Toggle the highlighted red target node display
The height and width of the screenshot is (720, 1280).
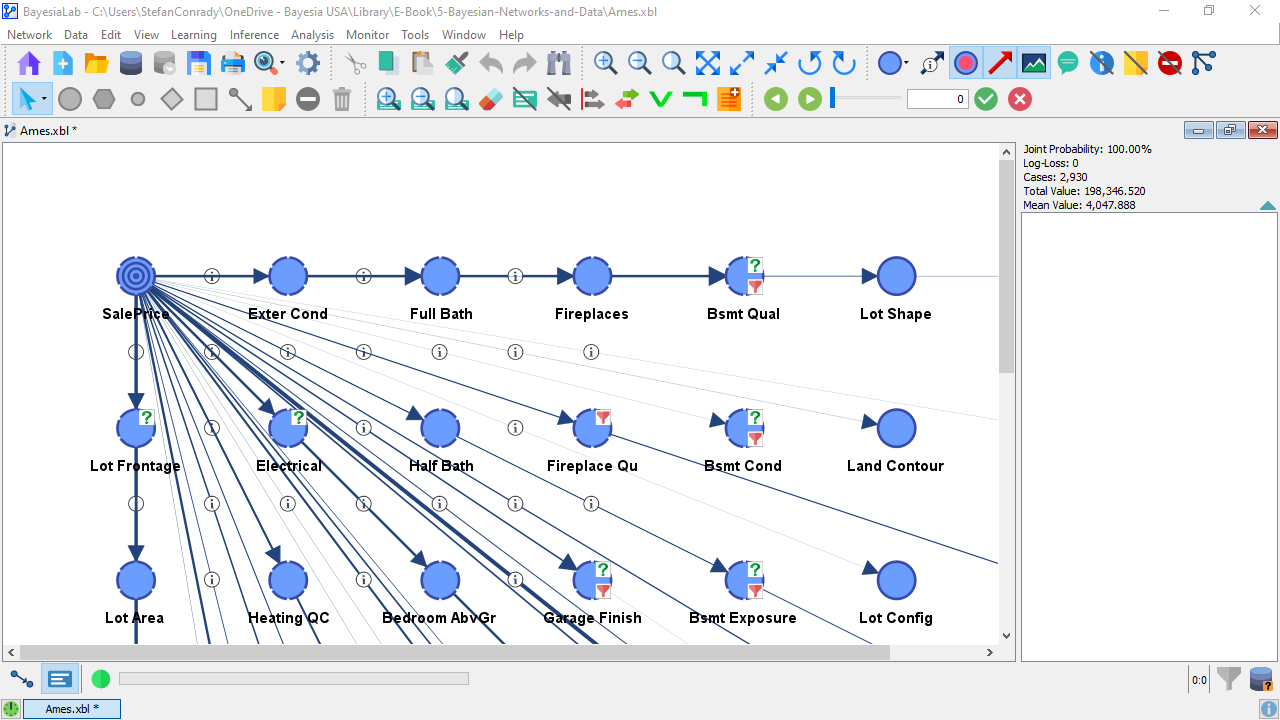coord(966,63)
